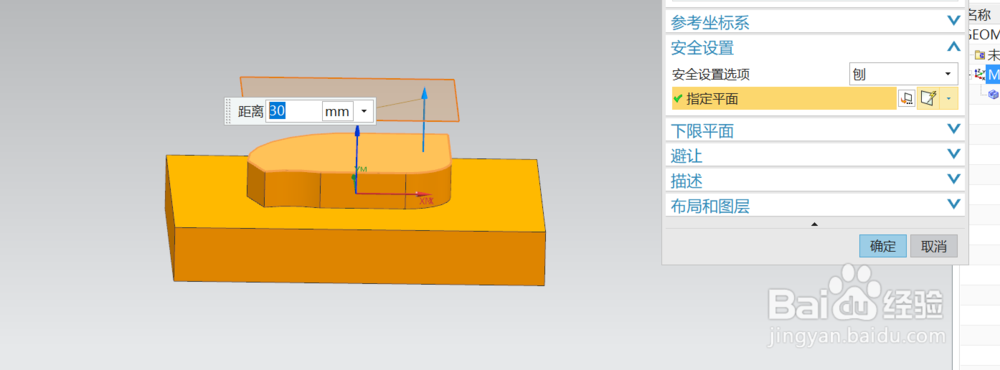The width and height of the screenshot is (1000, 370).
Task: Expand the 参考坐标系 section
Action: point(815,22)
